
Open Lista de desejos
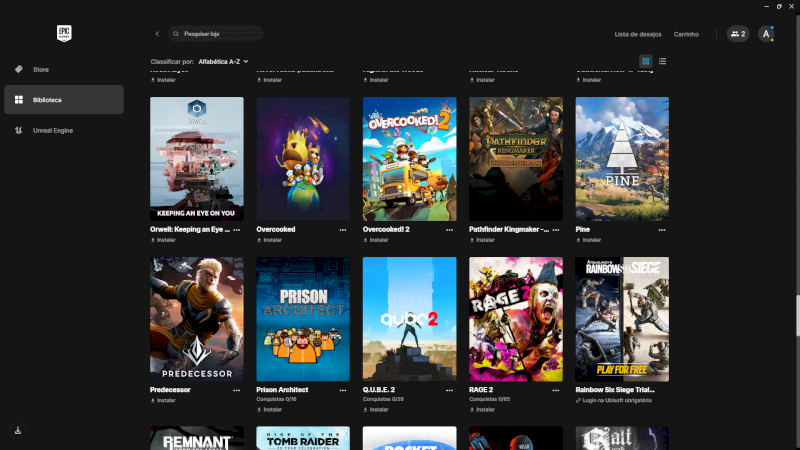pos(638,34)
